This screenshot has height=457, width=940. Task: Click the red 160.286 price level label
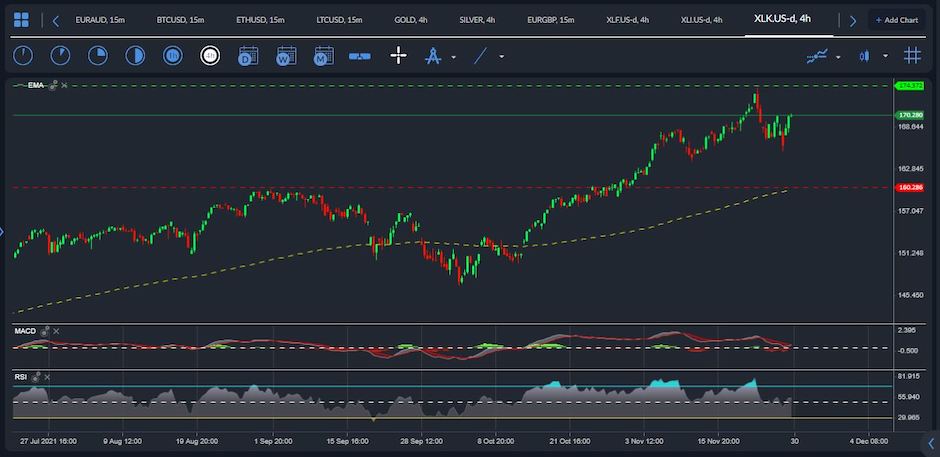click(x=909, y=187)
